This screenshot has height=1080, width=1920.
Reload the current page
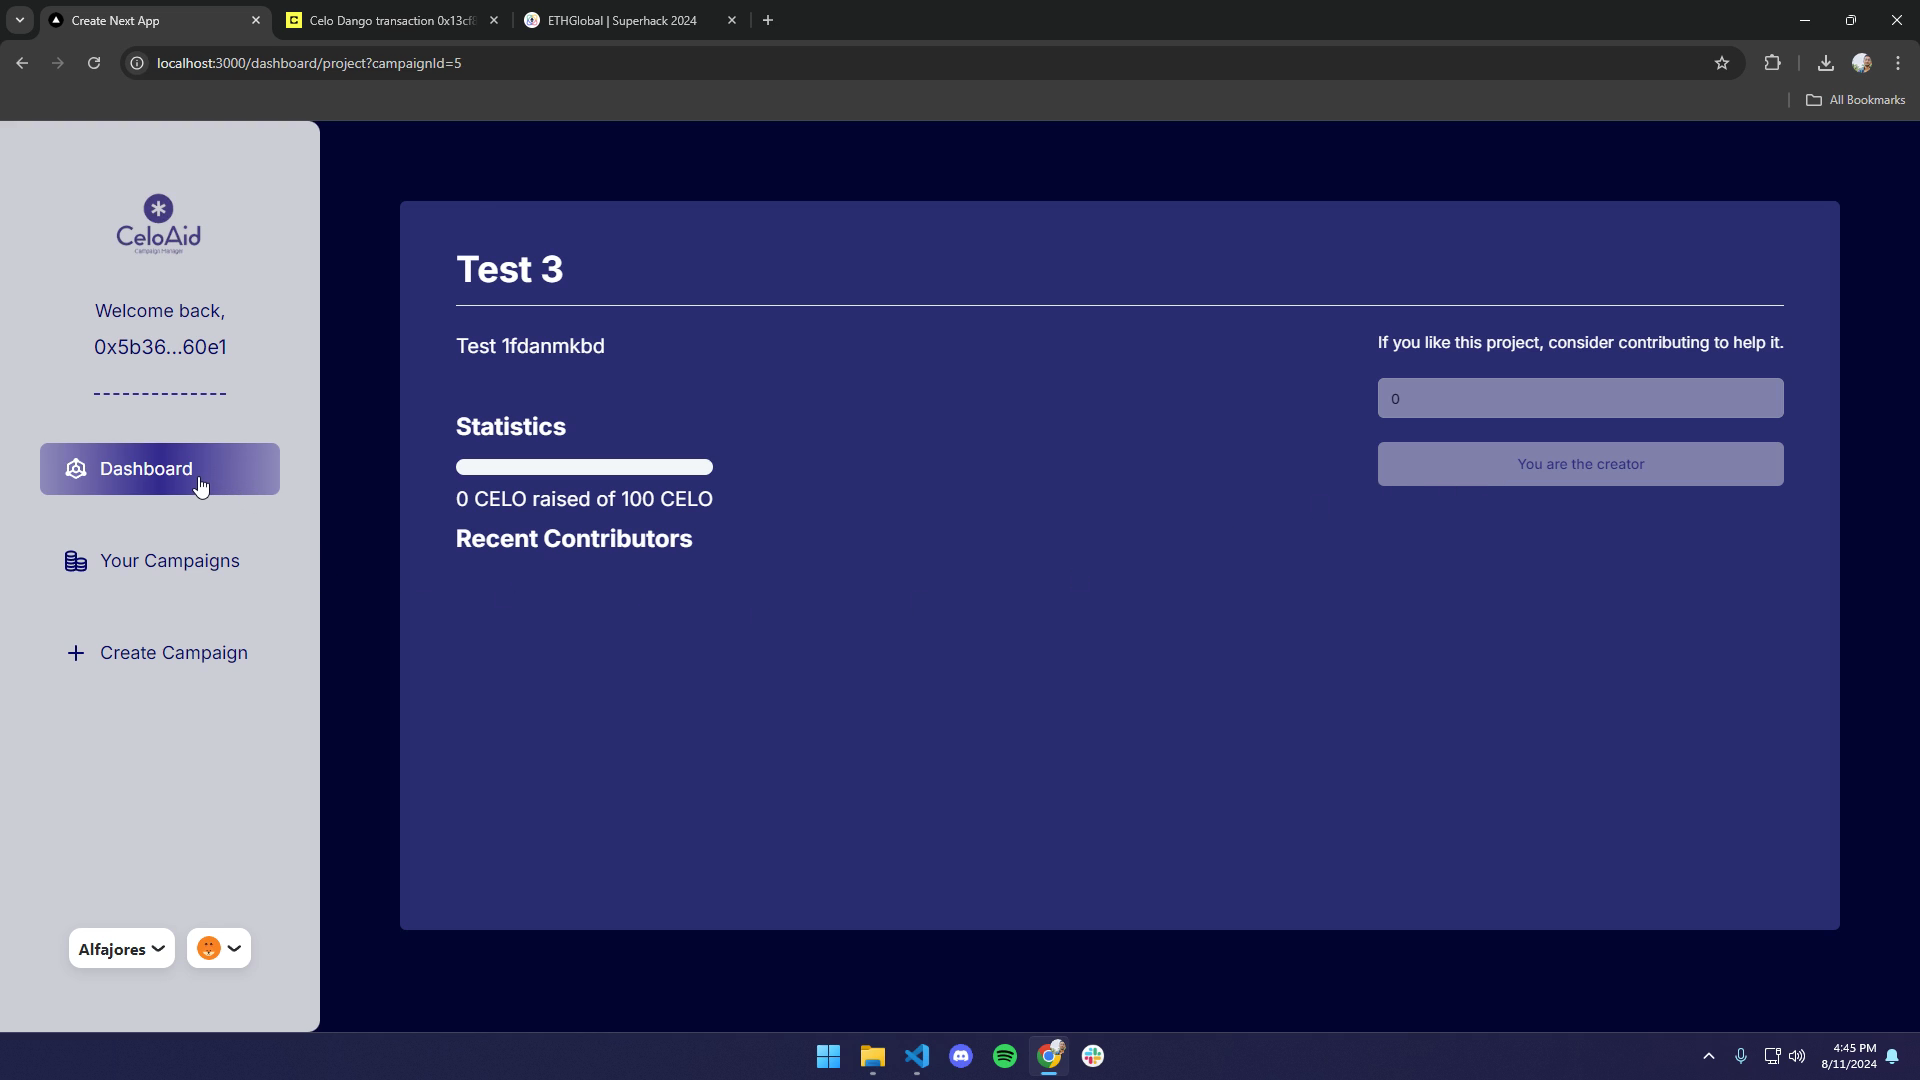(94, 63)
